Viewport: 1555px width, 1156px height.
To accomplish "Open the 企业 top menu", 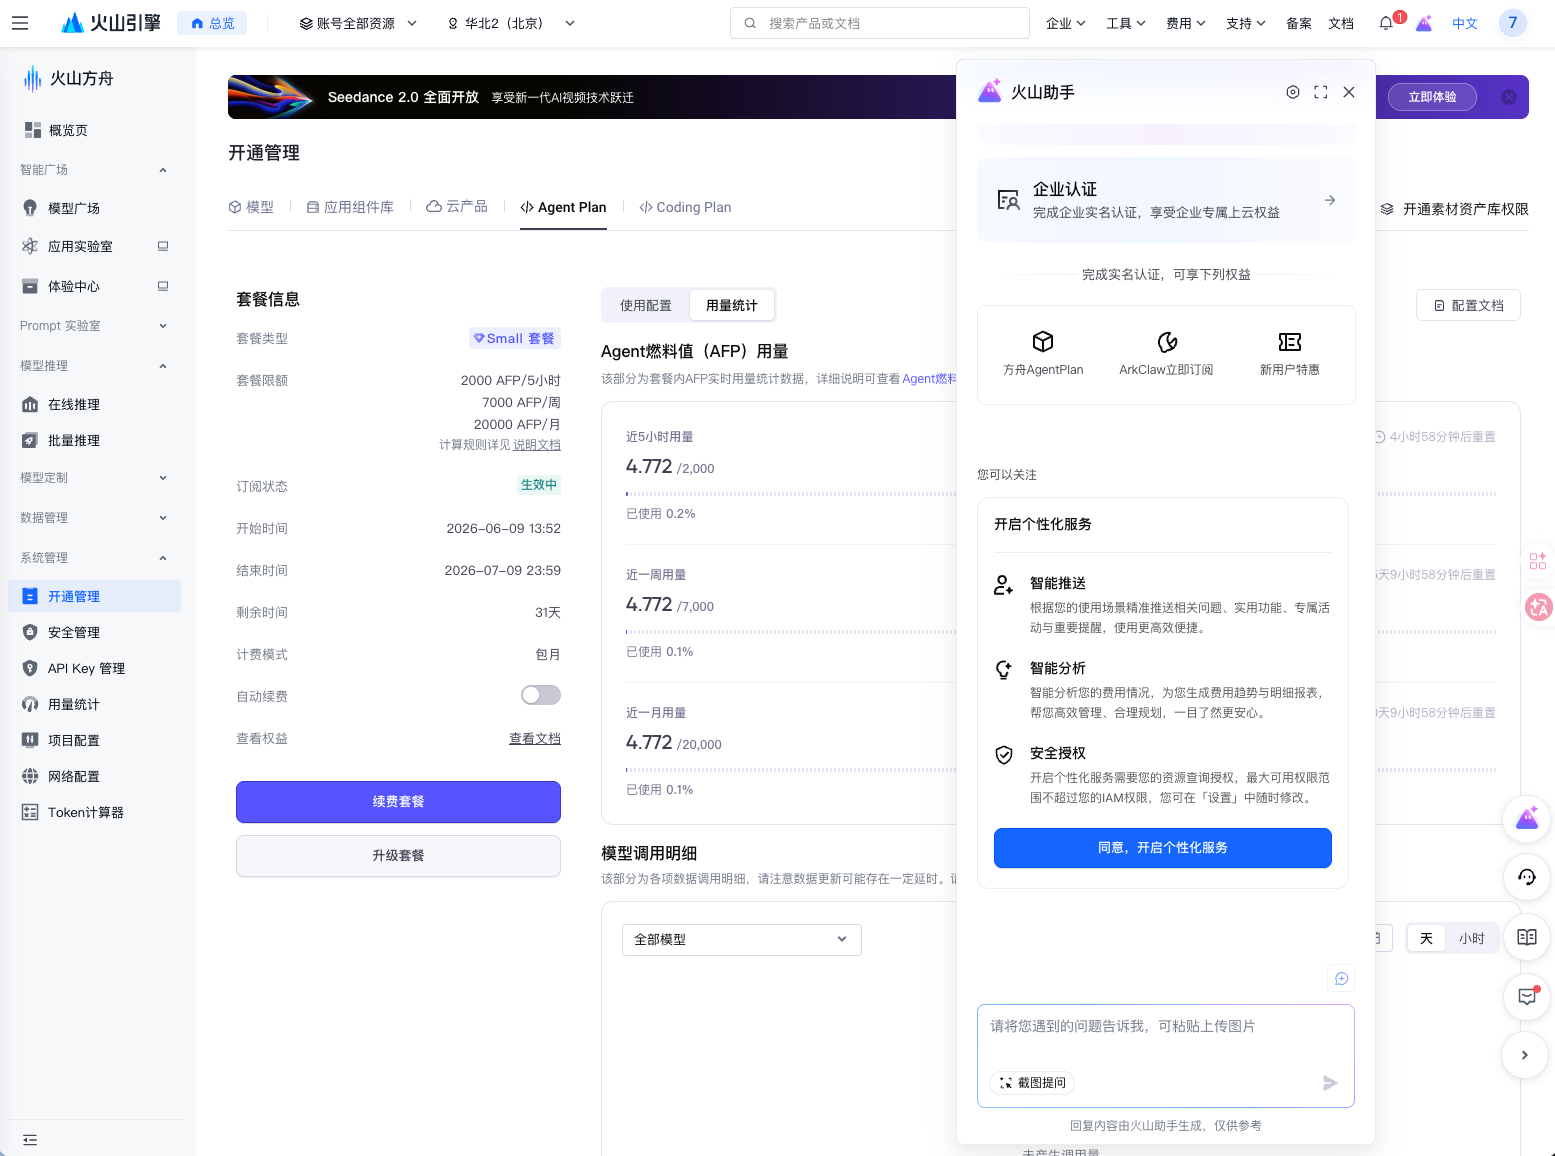I will (x=1066, y=23).
